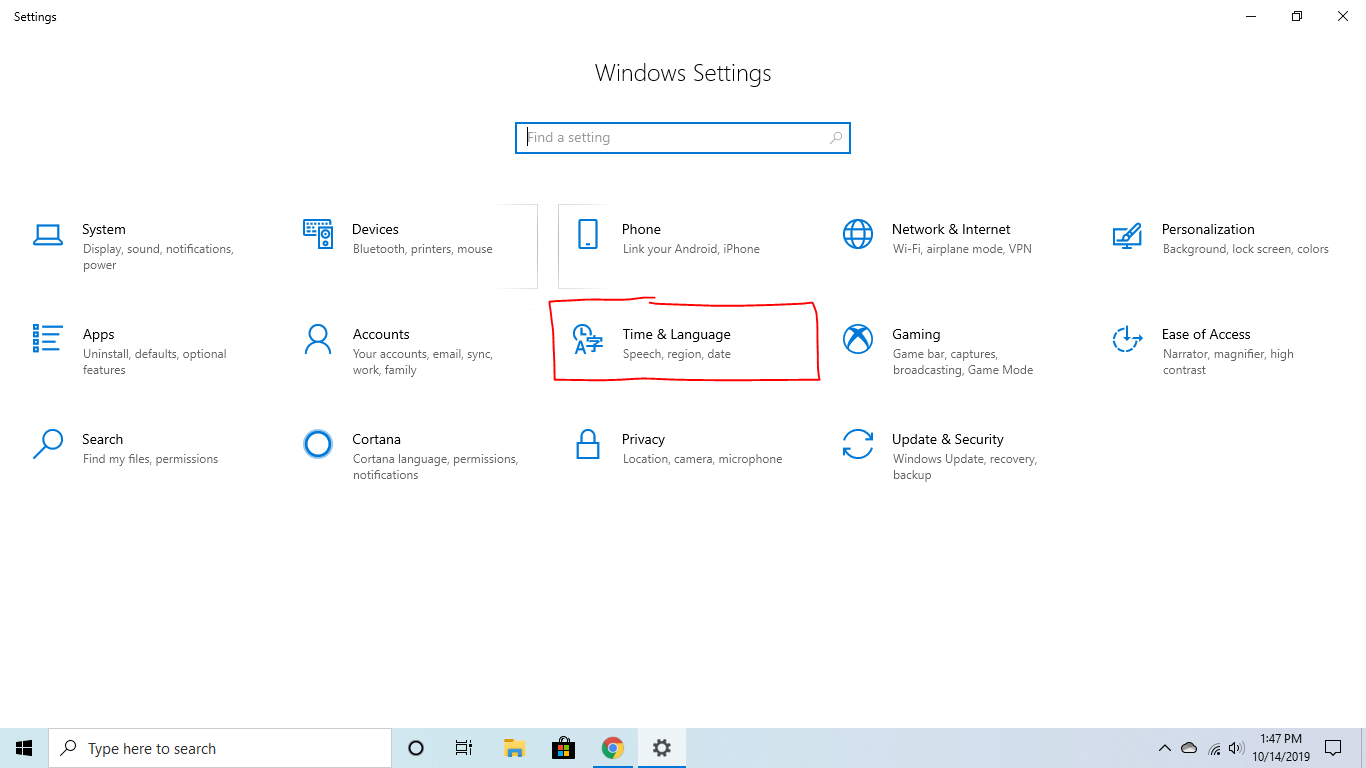Click the Wi-Fi network tray icon

coord(1214,748)
